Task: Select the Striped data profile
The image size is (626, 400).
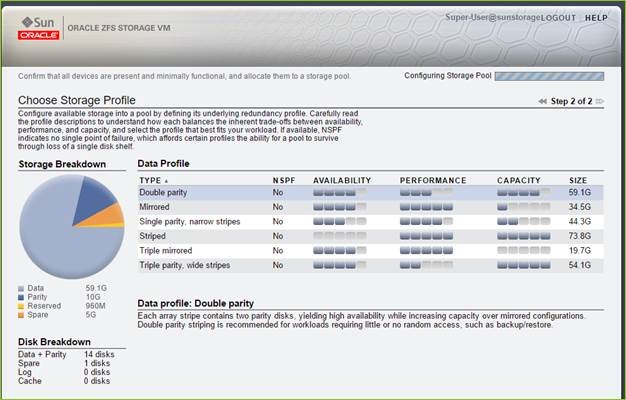Action: point(370,236)
